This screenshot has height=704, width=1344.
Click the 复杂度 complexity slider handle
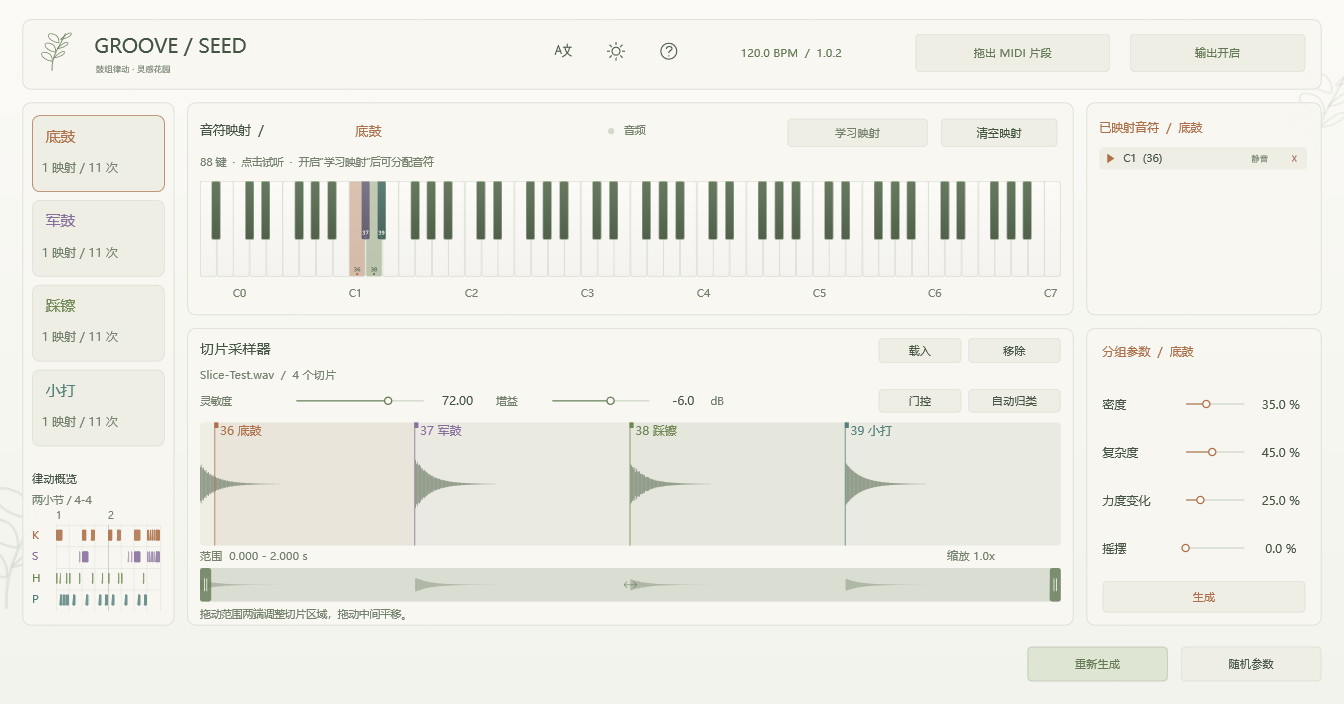1212,452
